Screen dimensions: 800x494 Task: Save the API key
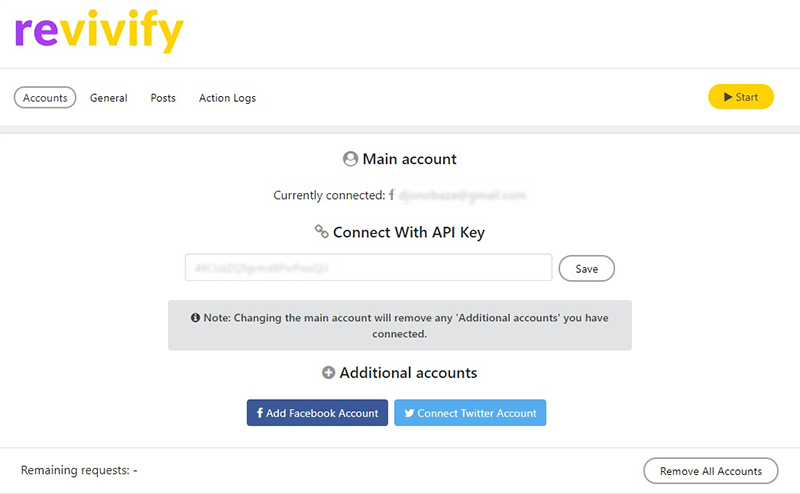coord(586,269)
